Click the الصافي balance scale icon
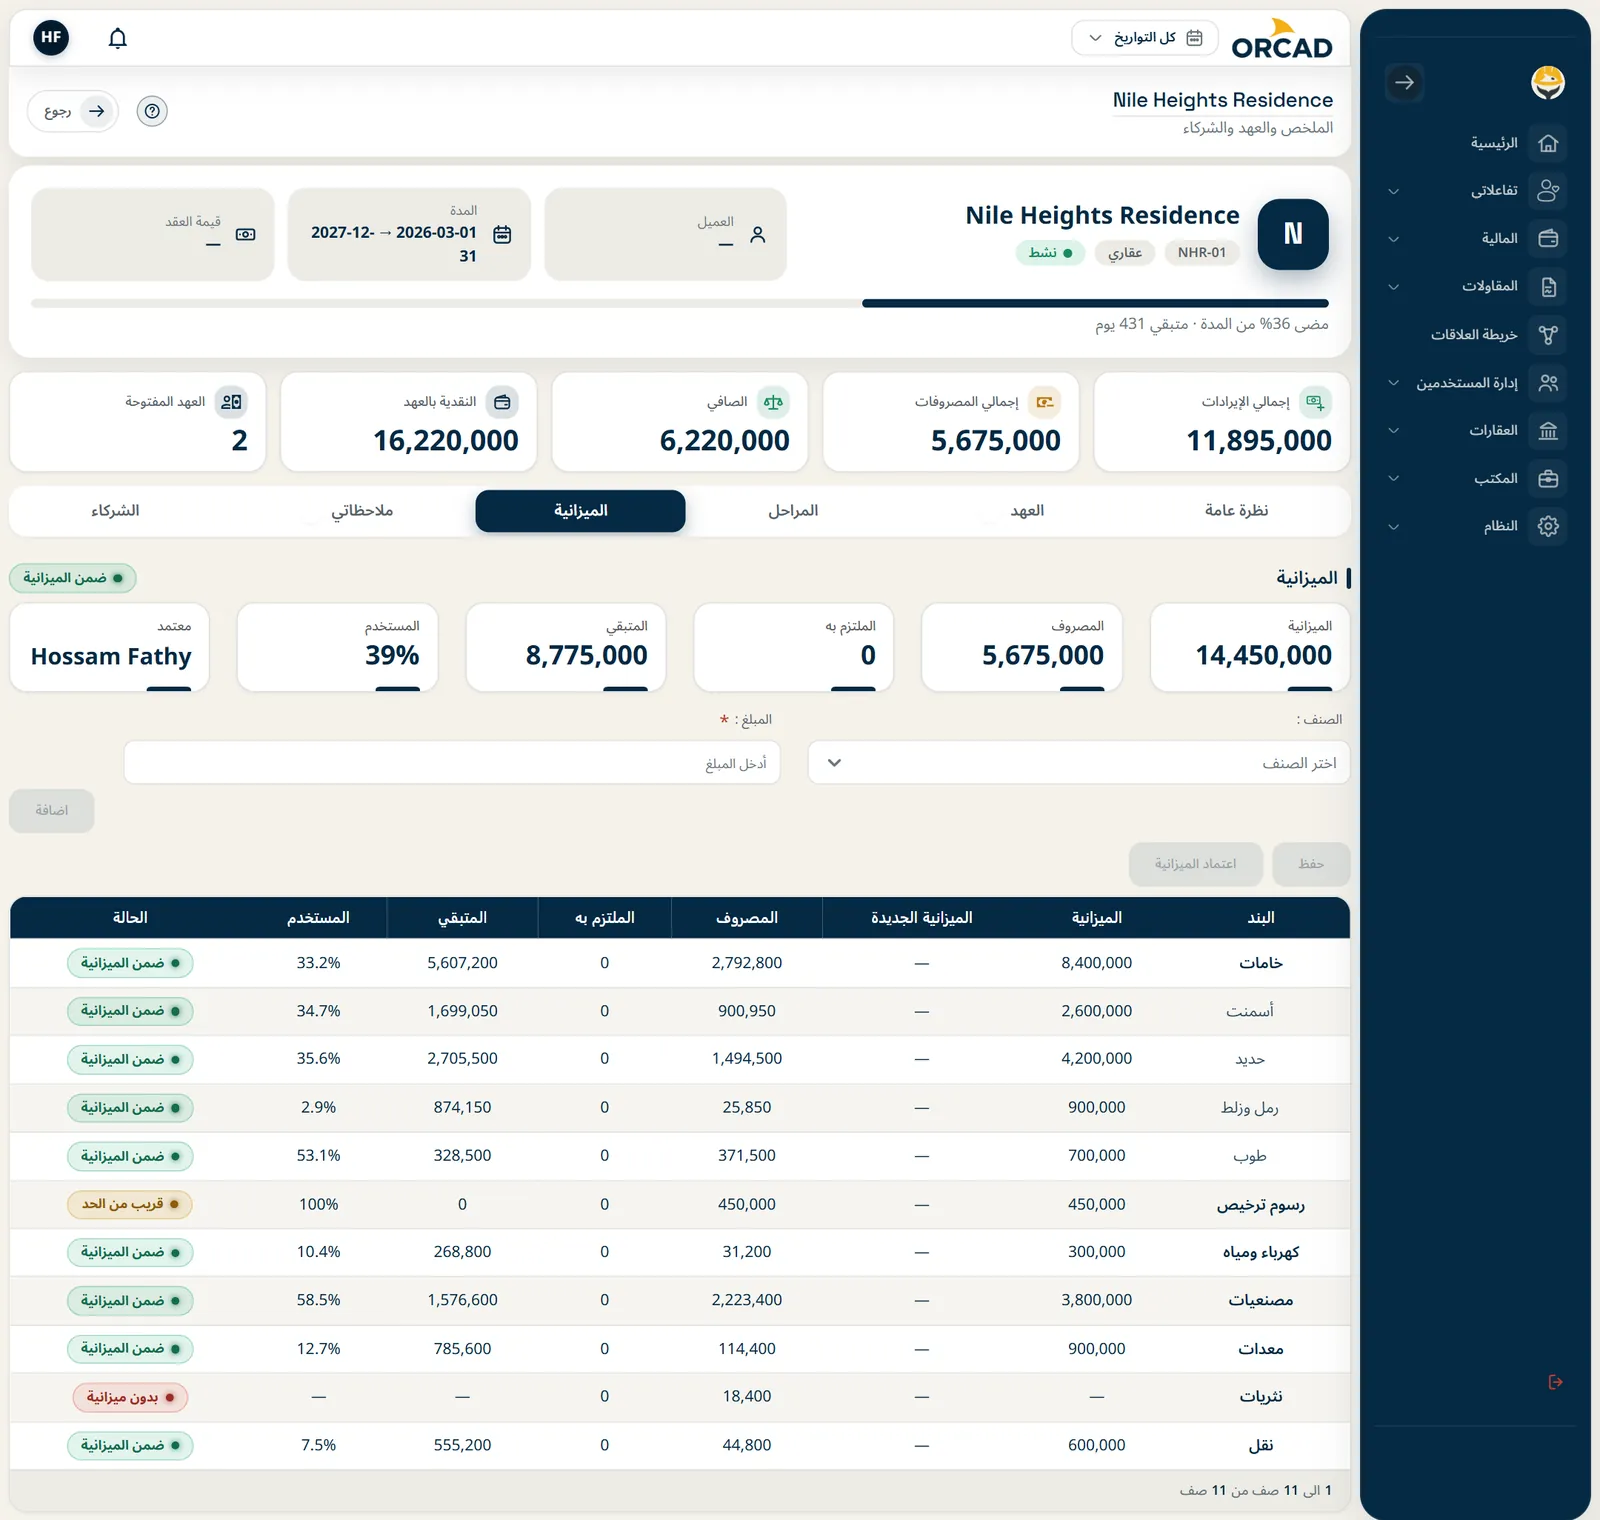 coord(773,402)
